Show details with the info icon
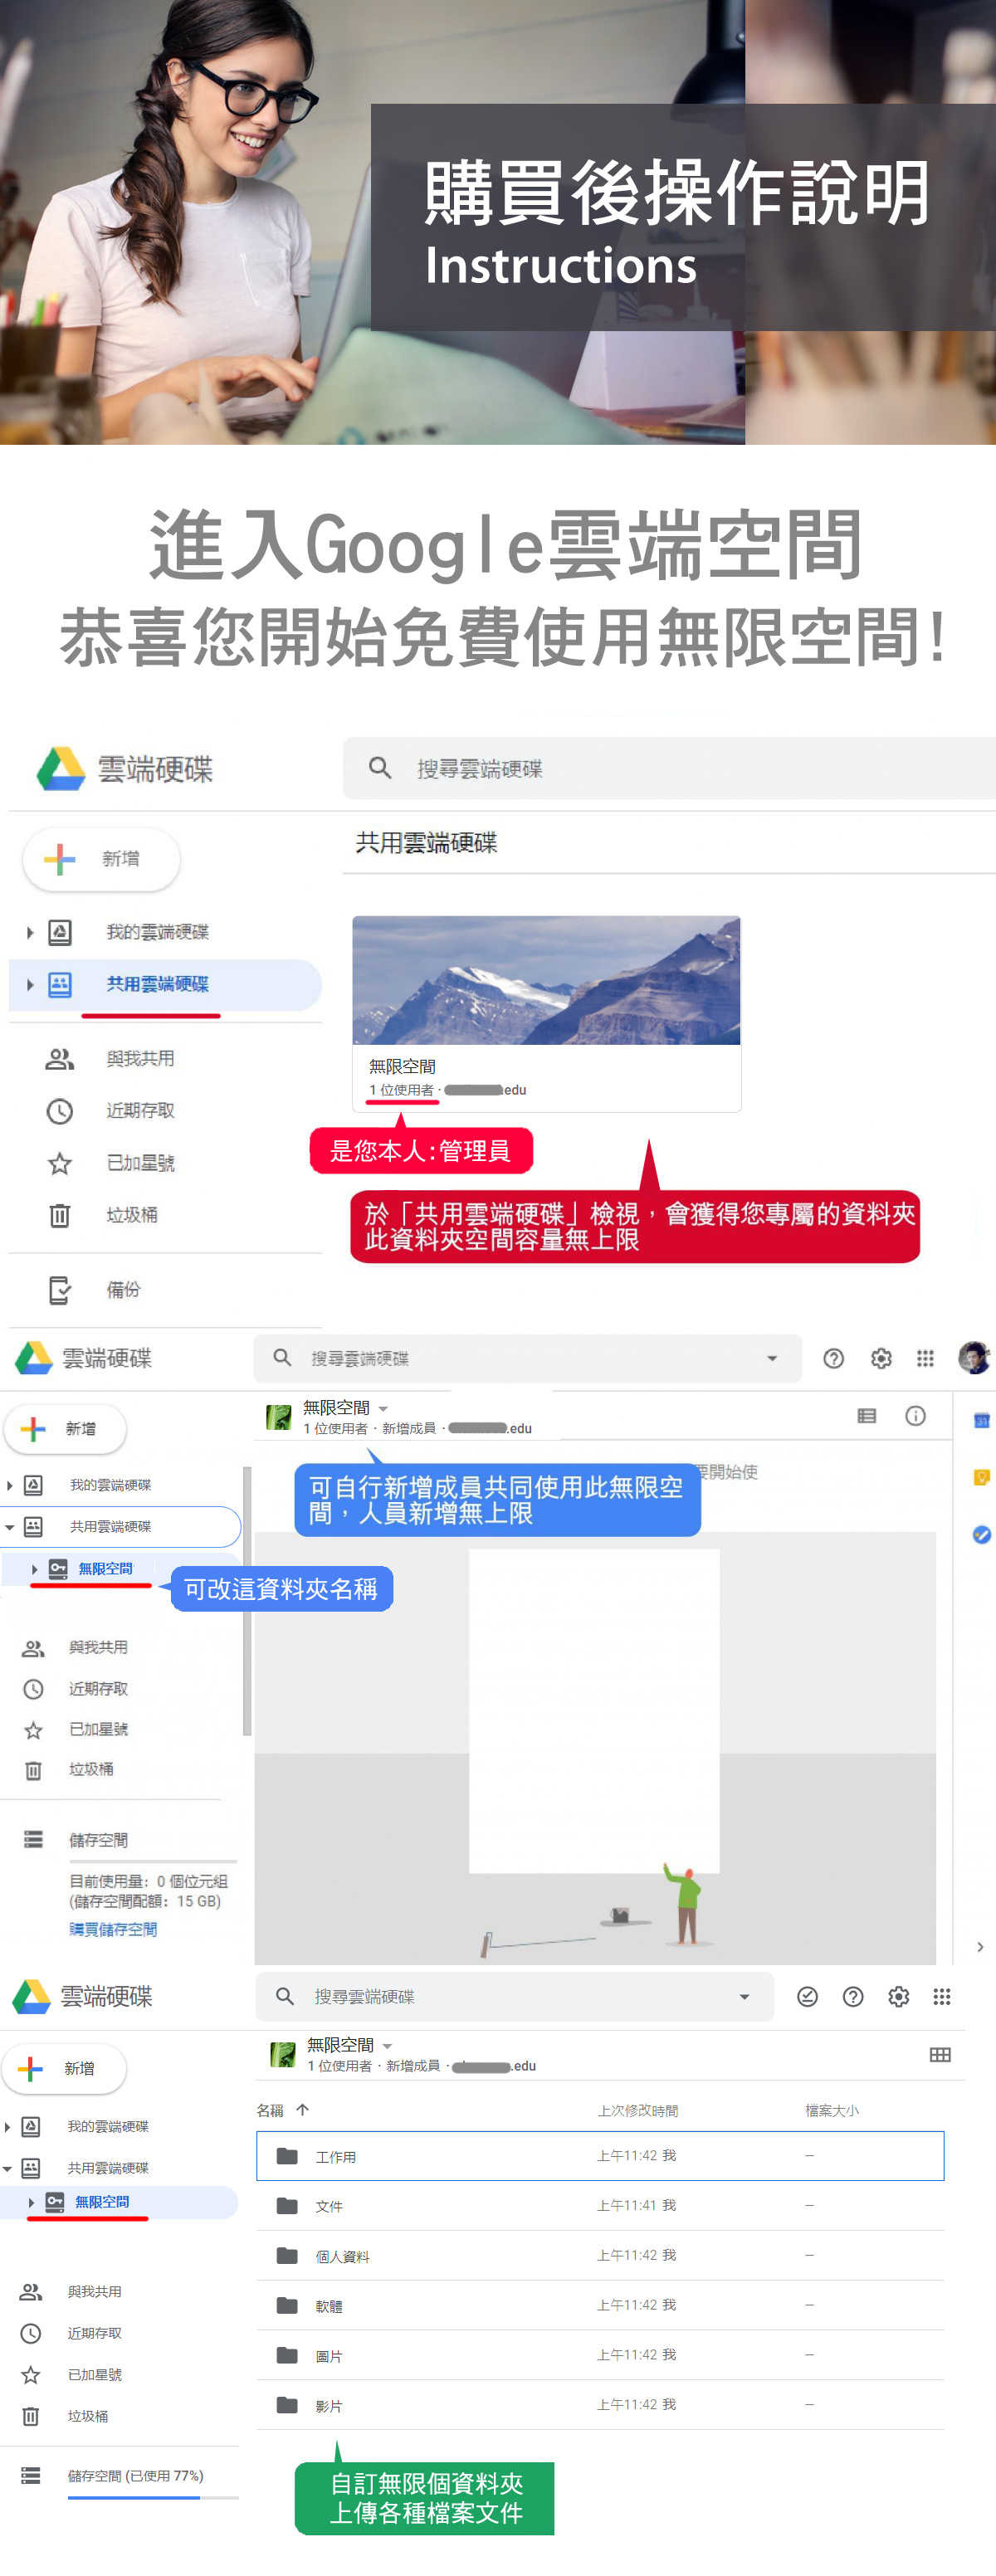The height and width of the screenshot is (2576, 996). coord(914,1416)
